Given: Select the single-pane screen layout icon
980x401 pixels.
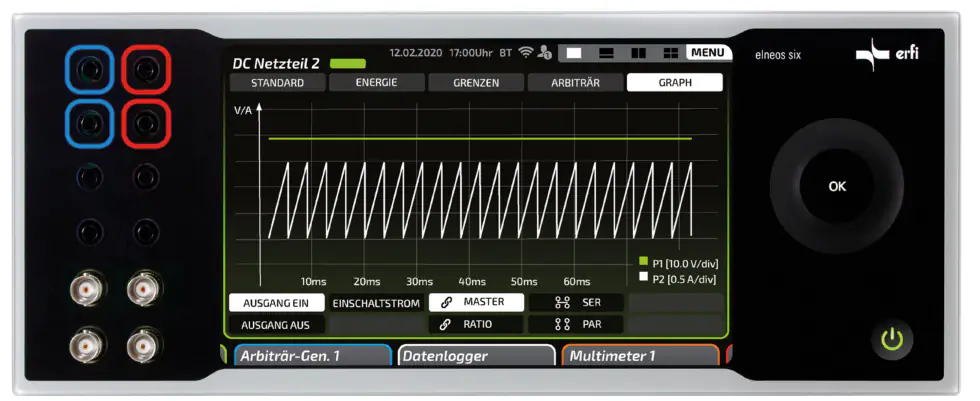Looking at the screenshot, I should click(x=574, y=52).
